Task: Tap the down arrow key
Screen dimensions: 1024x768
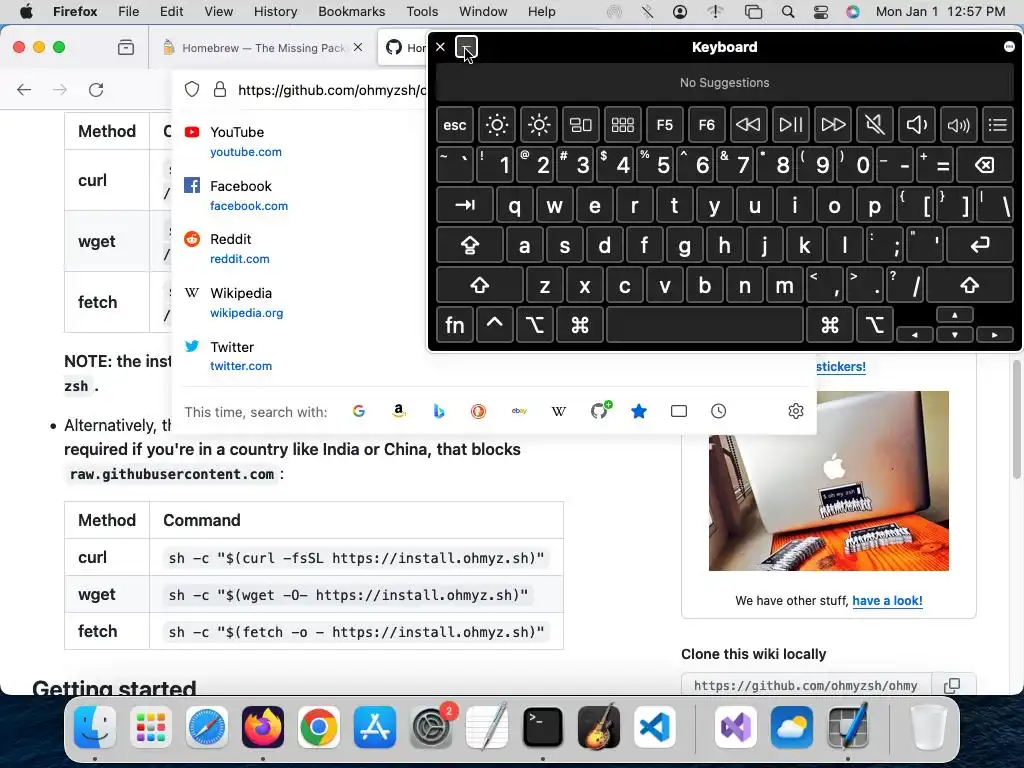Action: pyautogui.click(x=955, y=335)
